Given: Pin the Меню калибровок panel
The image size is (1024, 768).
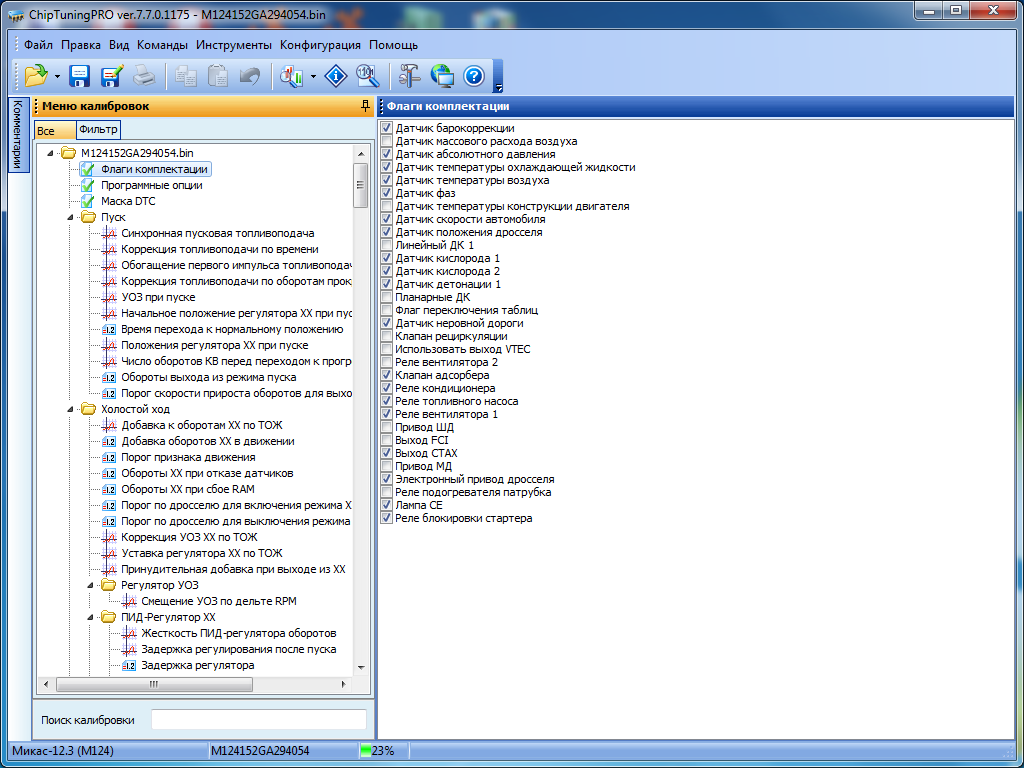Looking at the screenshot, I should pyautogui.click(x=365, y=106).
